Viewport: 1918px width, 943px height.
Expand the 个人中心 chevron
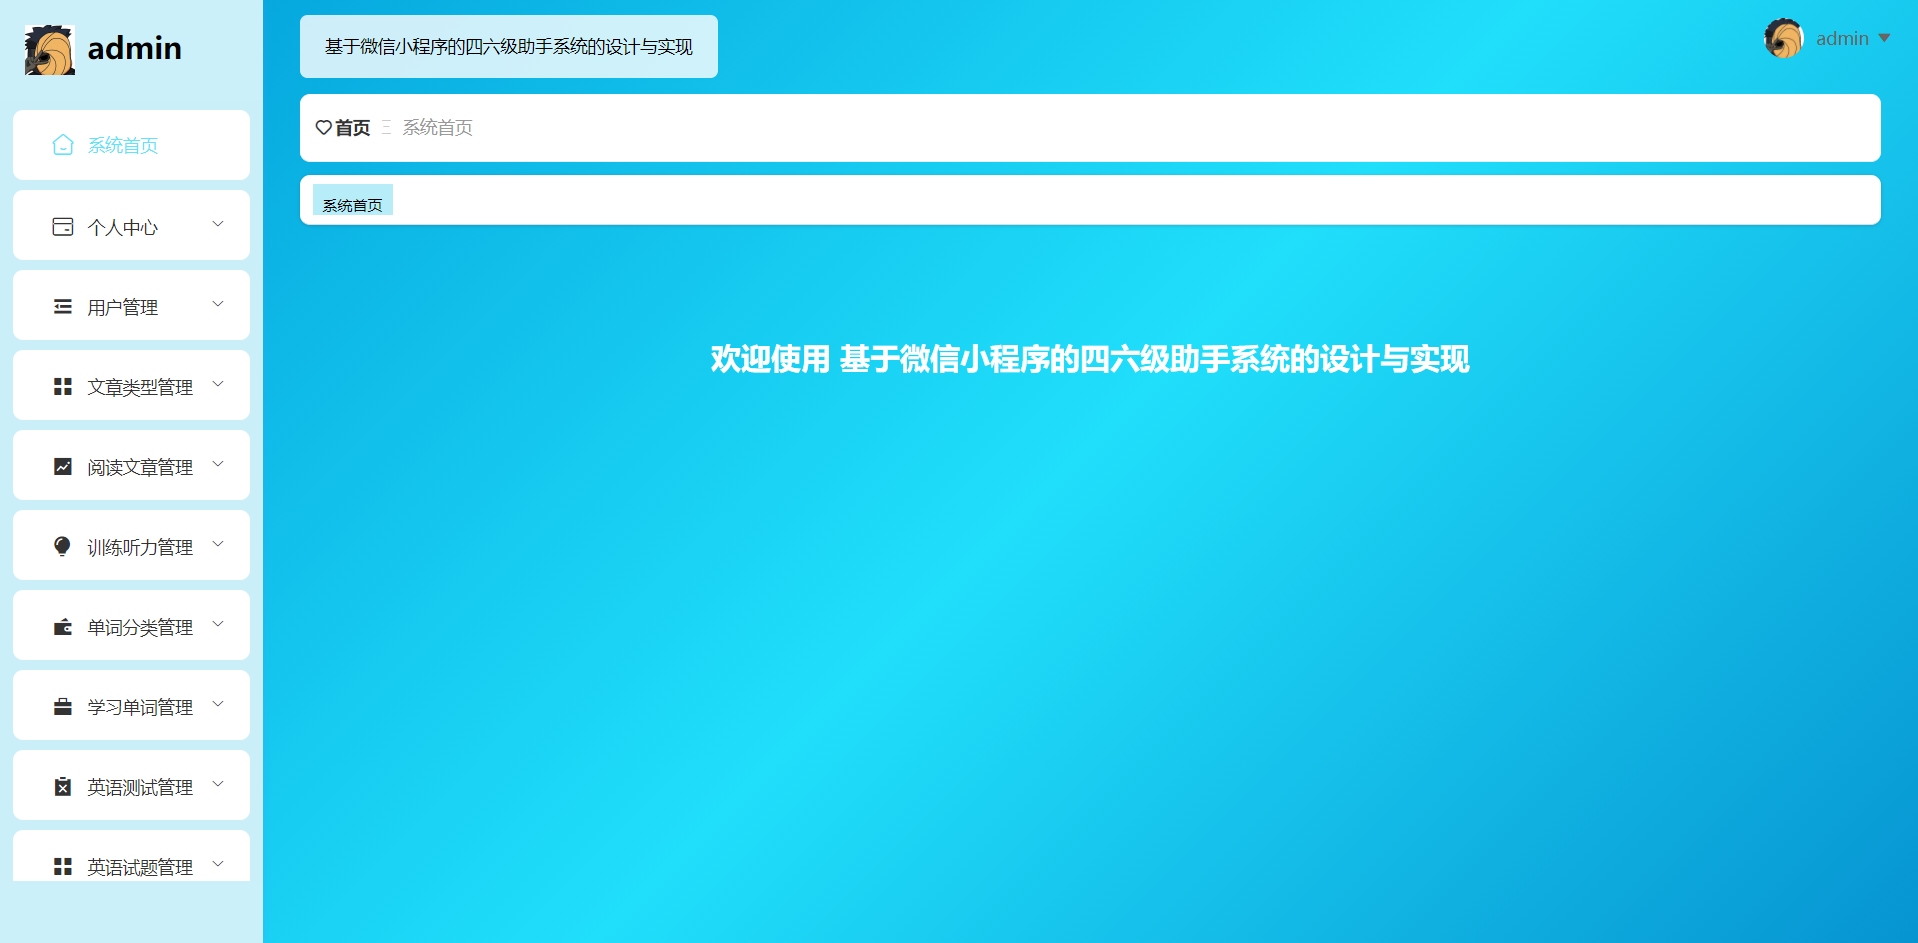[x=218, y=224]
